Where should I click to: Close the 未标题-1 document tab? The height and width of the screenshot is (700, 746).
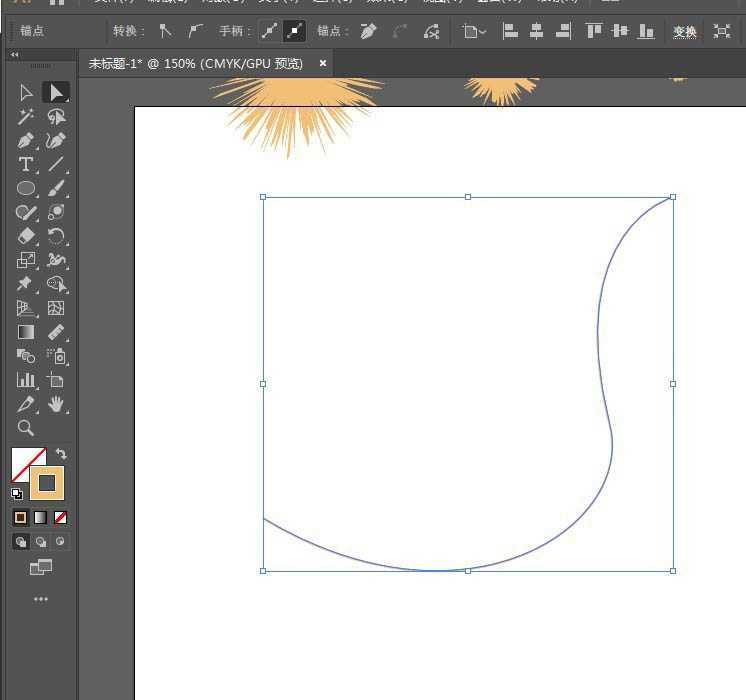tap(323, 63)
